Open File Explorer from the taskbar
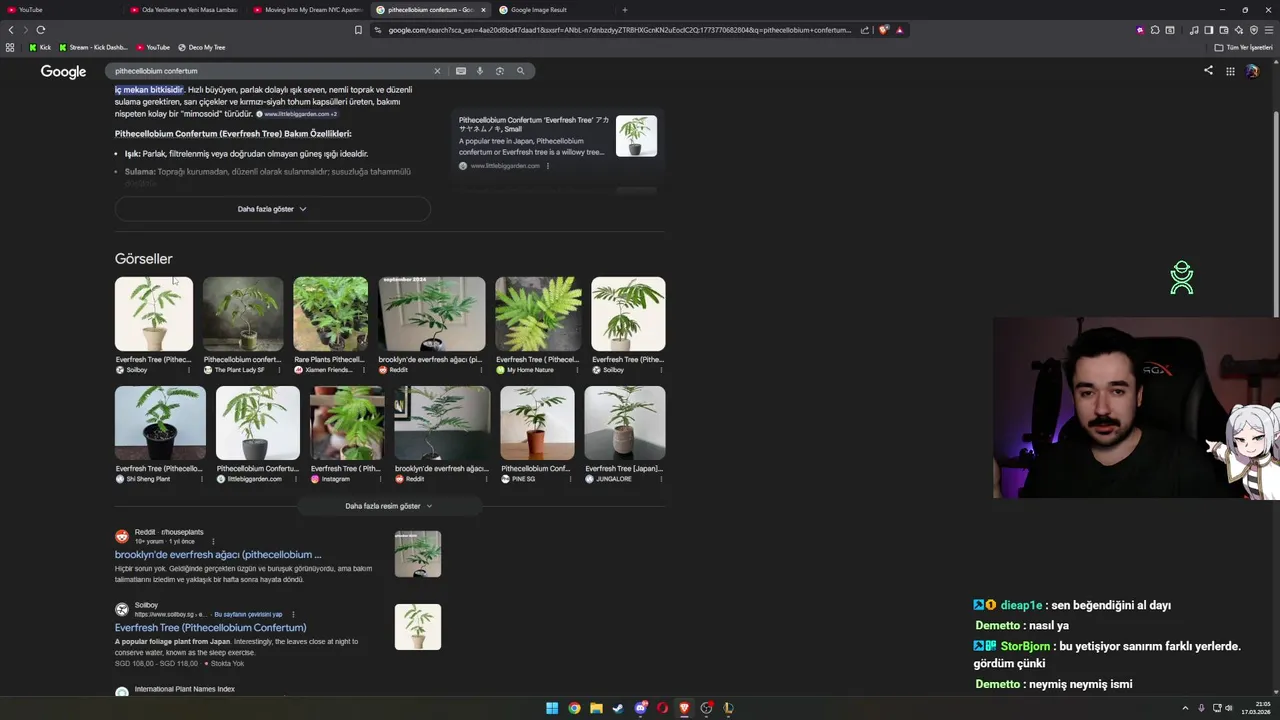 [x=596, y=708]
